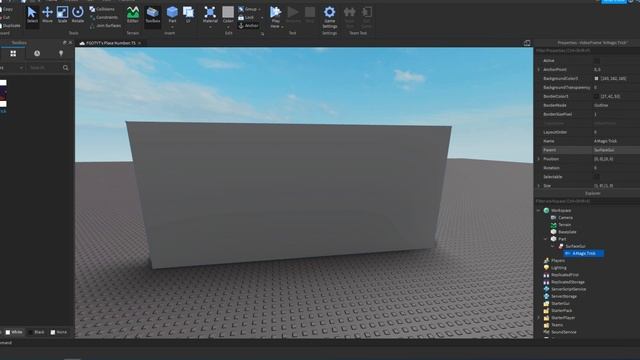Pick the Rotate tool

[x=78, y=15]
